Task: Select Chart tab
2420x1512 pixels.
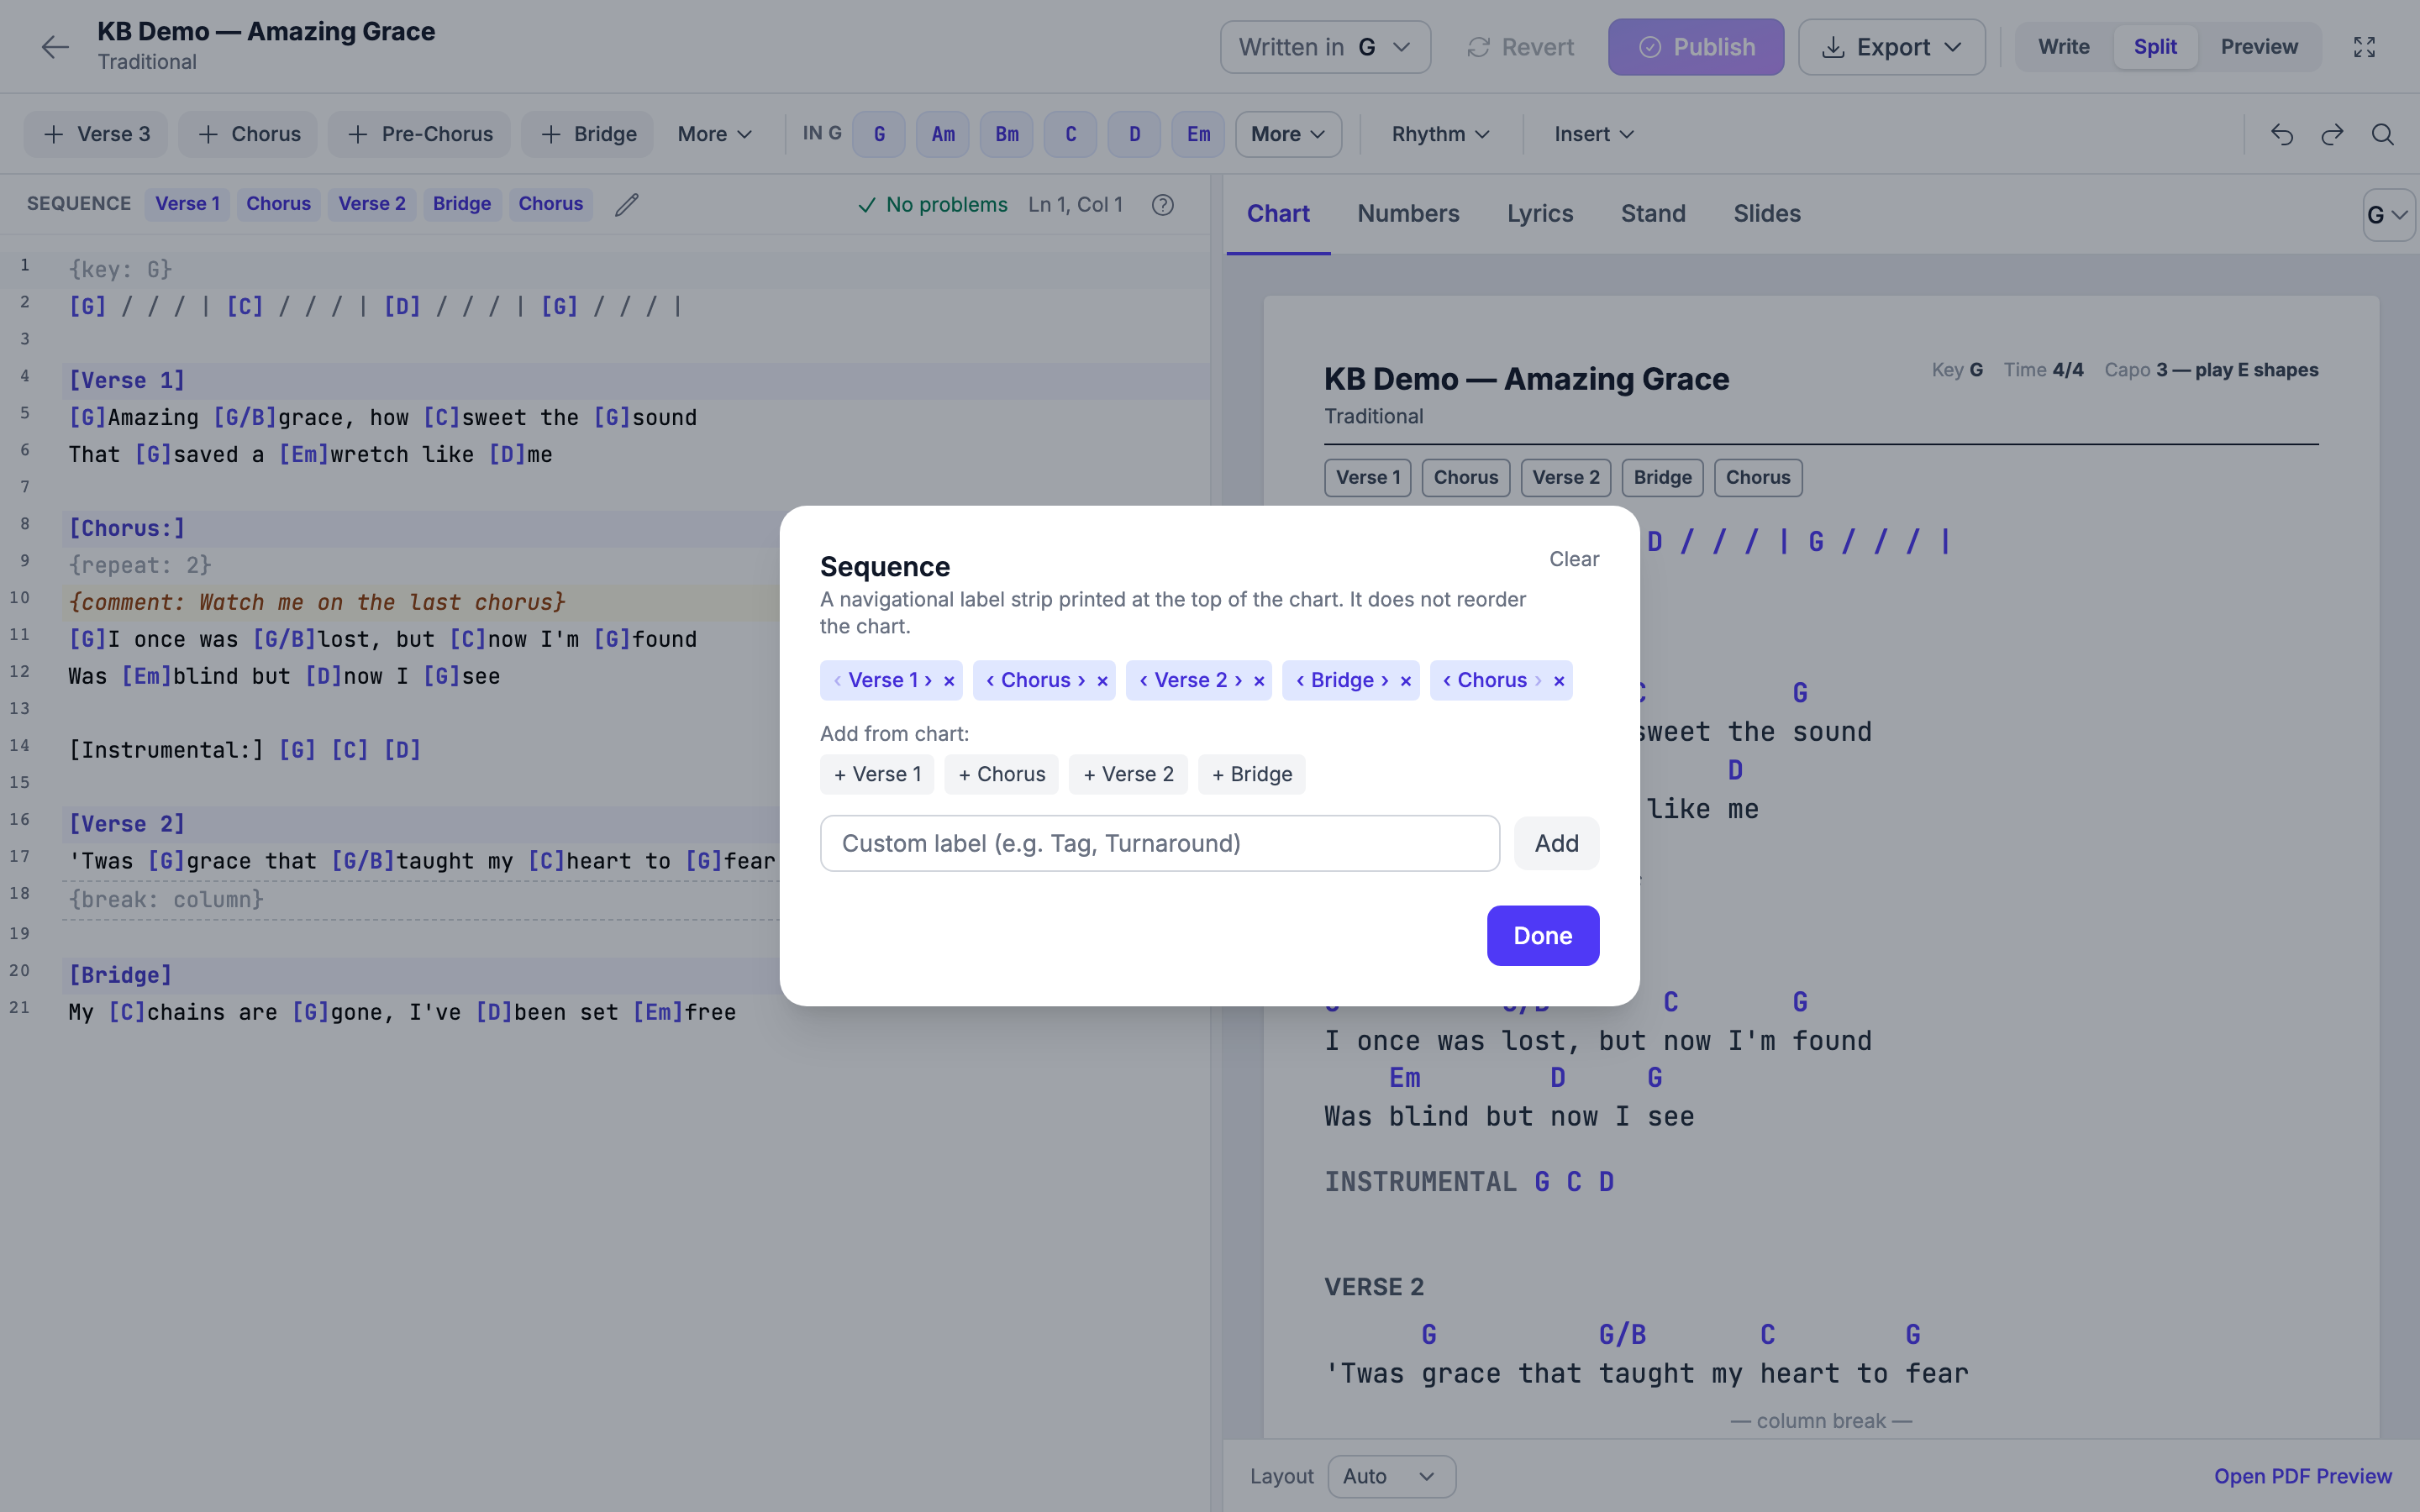Action: click(1278, 214)
